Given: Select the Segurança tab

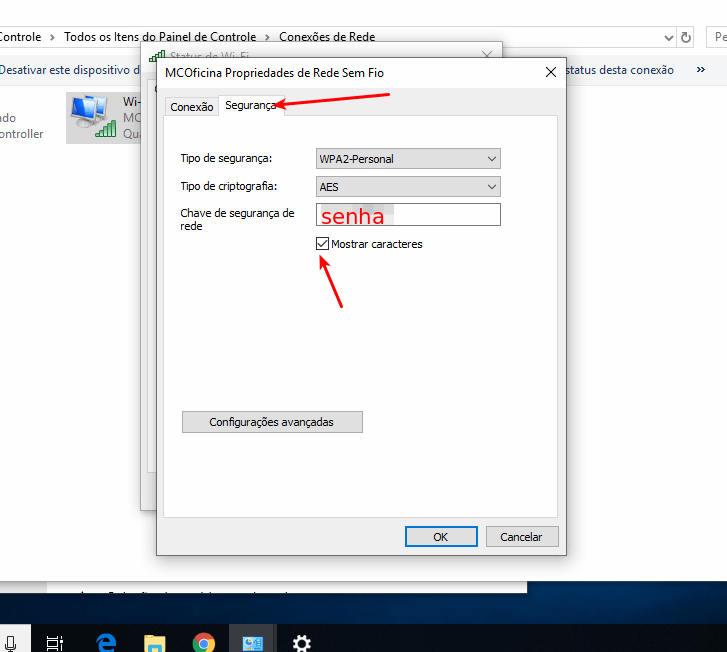Looking at the screenshot, I should 249,105.
